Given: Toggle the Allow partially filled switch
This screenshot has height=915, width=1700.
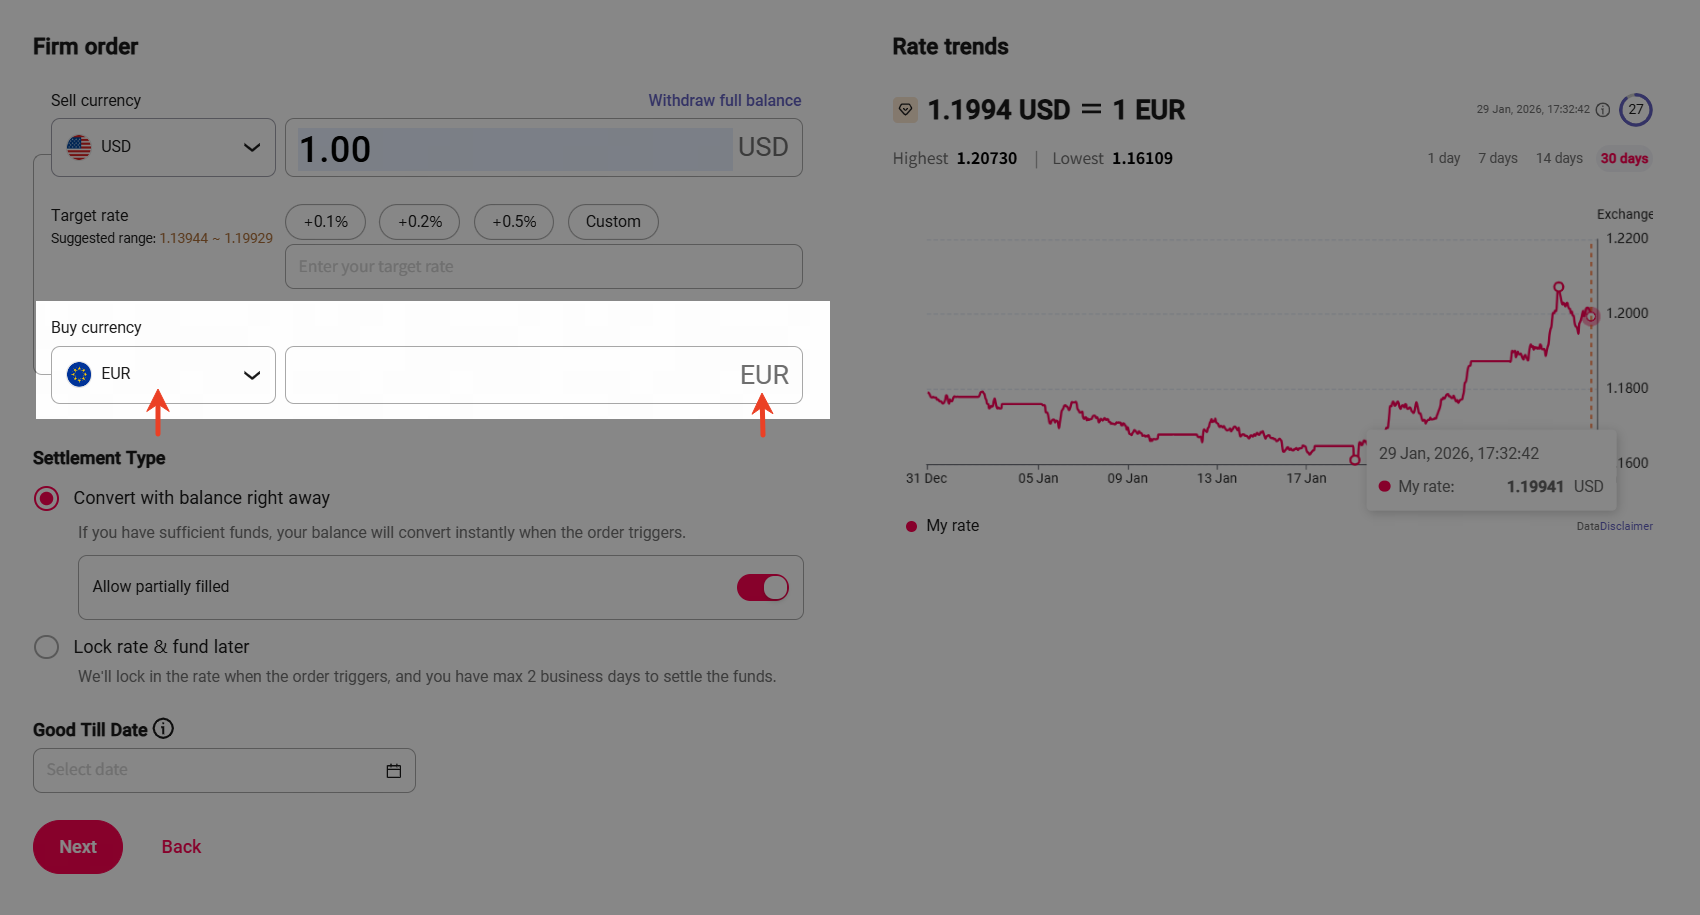Looking at the screenshot, I should [762, 587].
